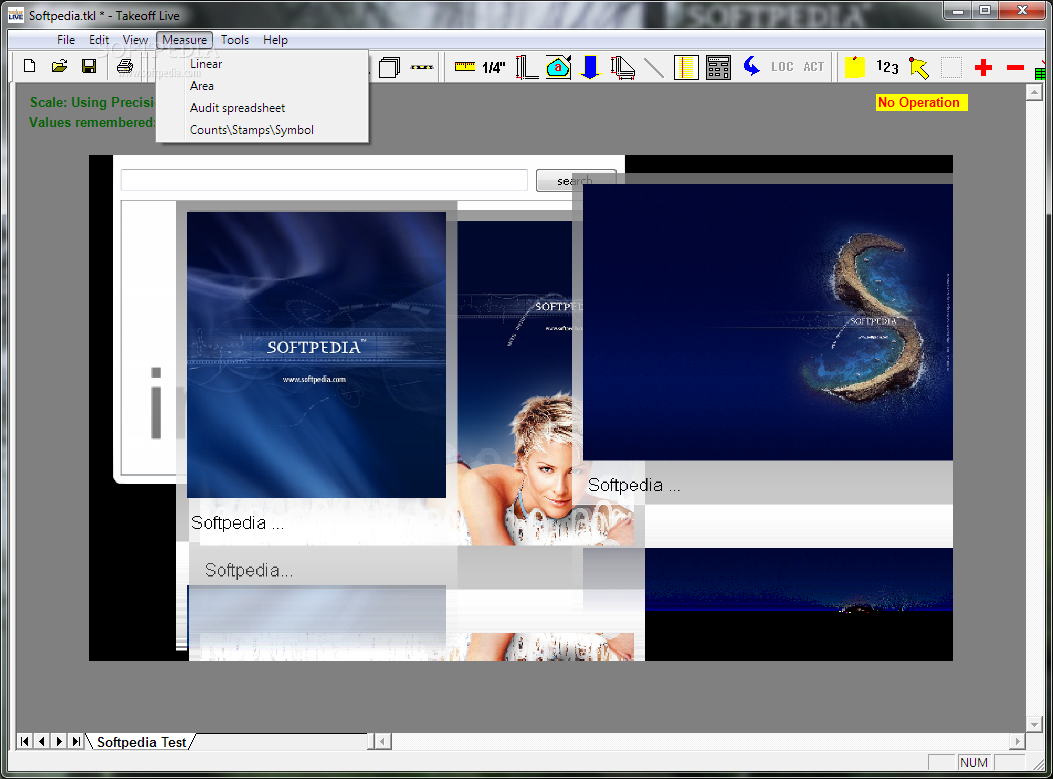The height and width of the screenshot is (779, 1053).
Task: Go to the next sheet tab
Action: click(59, 741)
